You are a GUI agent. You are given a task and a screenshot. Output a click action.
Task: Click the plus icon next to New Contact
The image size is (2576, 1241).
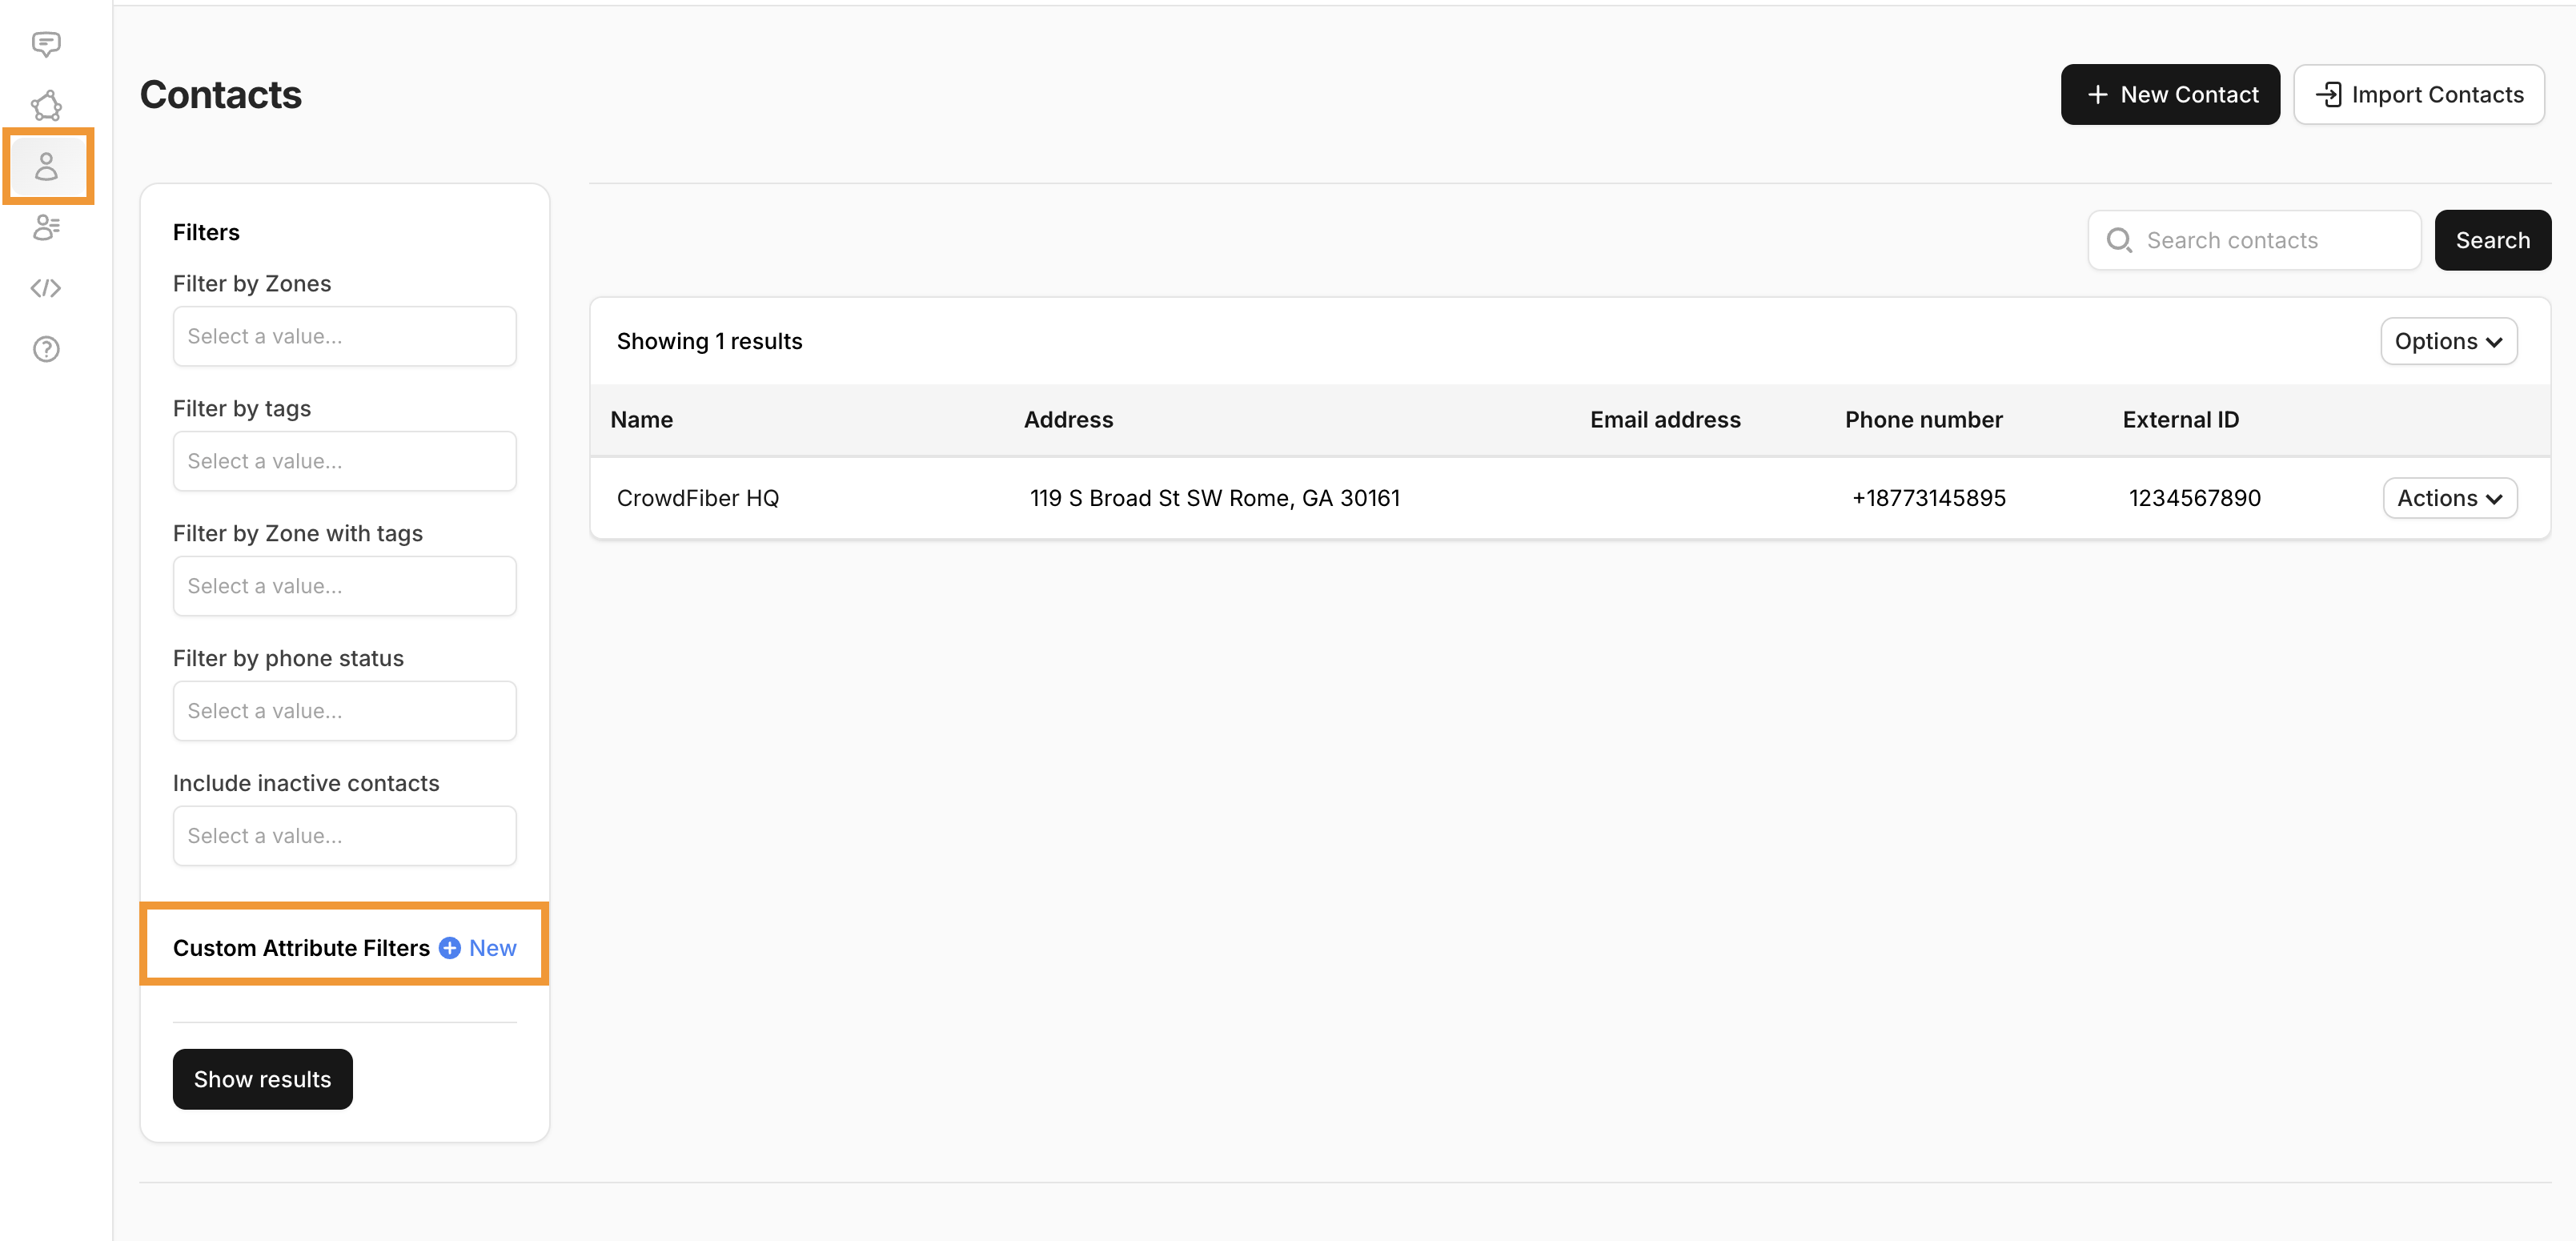pos(2097,94)
